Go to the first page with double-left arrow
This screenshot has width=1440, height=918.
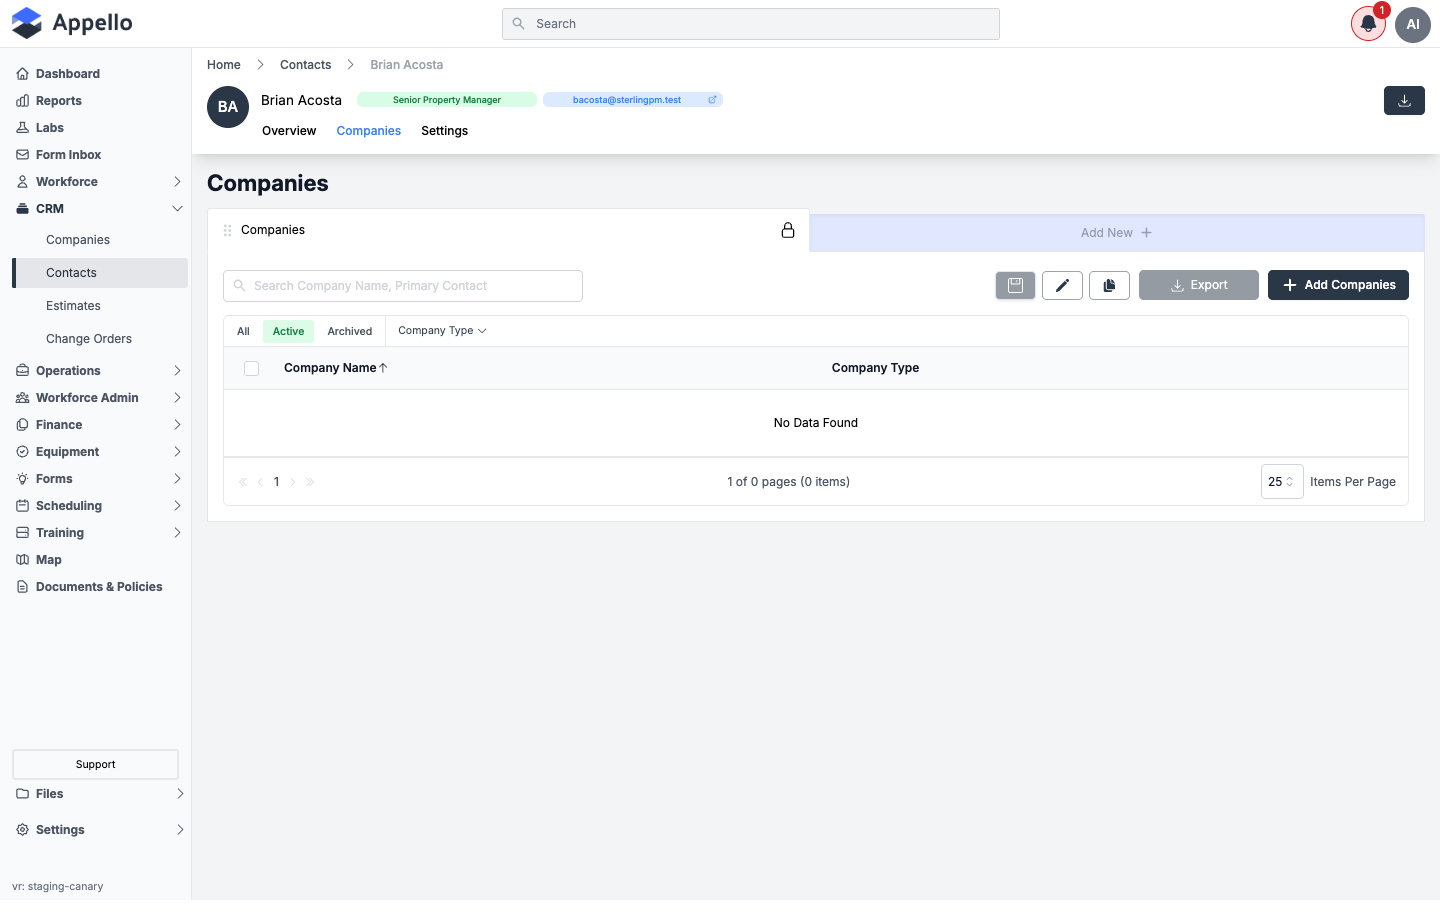tap(243, 482)
